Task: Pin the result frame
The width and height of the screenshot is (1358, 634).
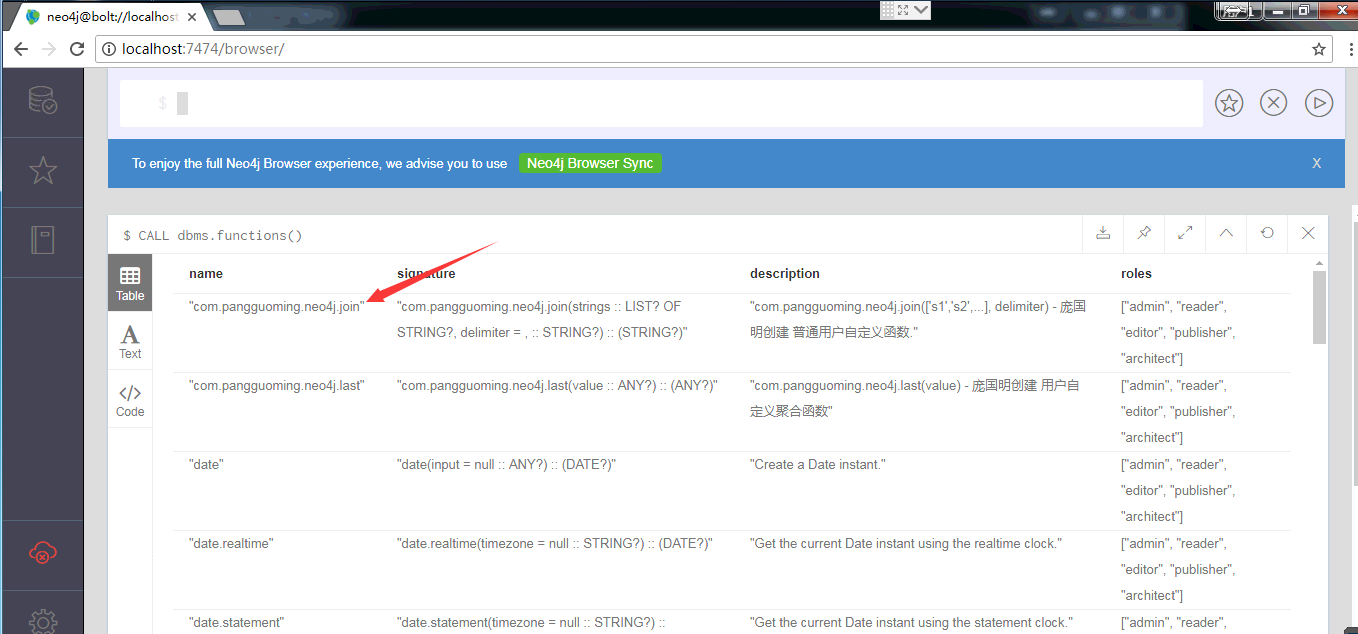Action: pyautogui.click(x=1144, y=233)
